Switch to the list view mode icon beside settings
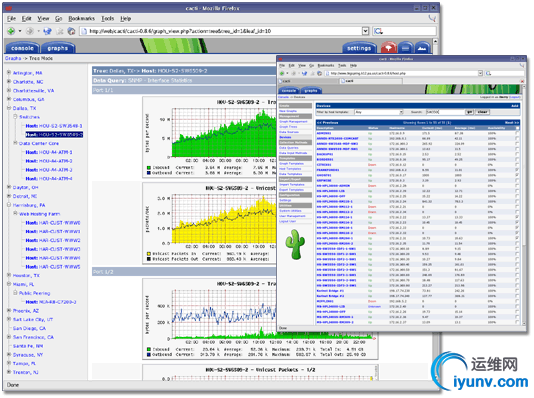 point(405,48)
